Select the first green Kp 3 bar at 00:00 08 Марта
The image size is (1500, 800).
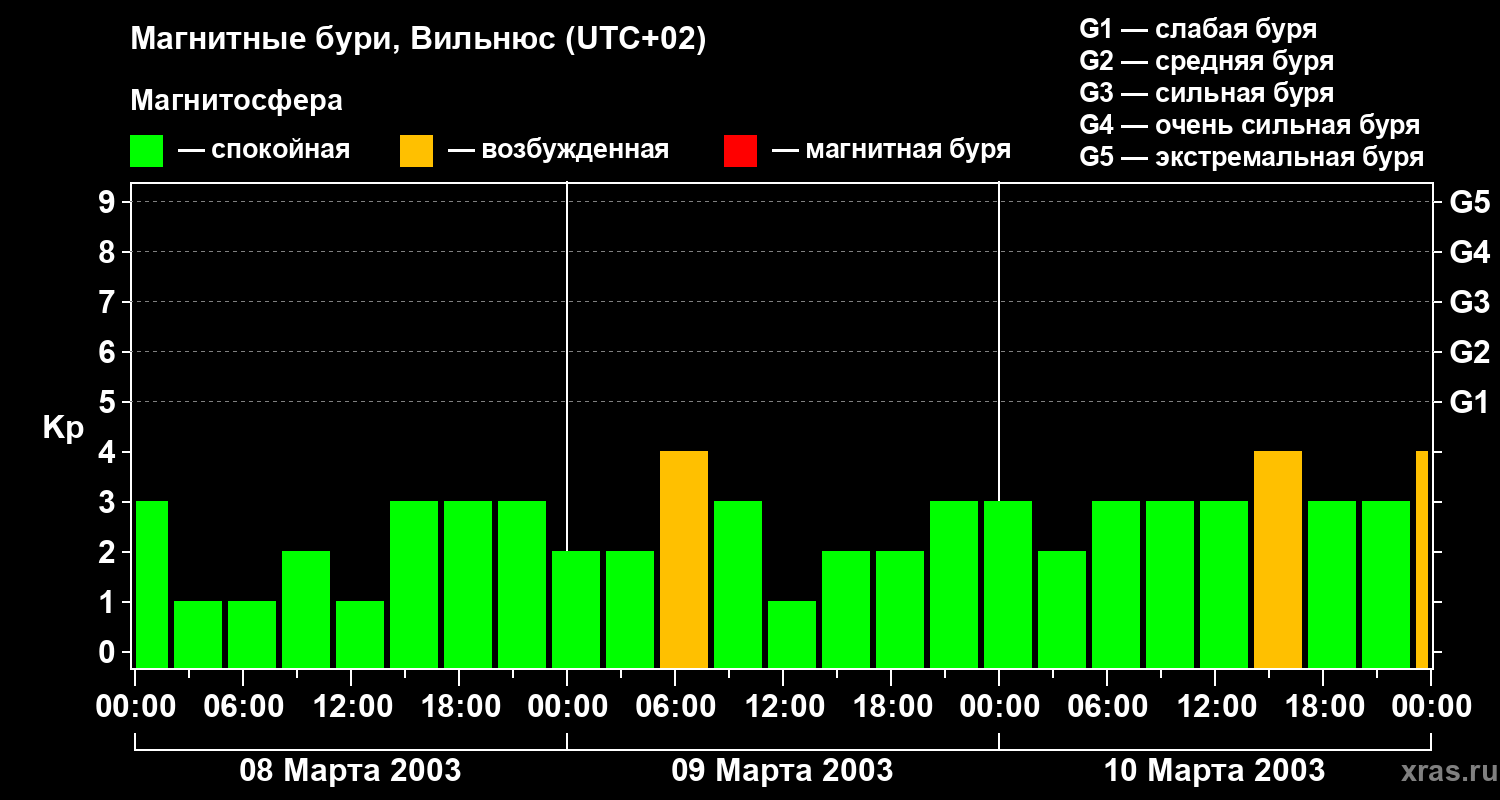click(x=152, y=585)
